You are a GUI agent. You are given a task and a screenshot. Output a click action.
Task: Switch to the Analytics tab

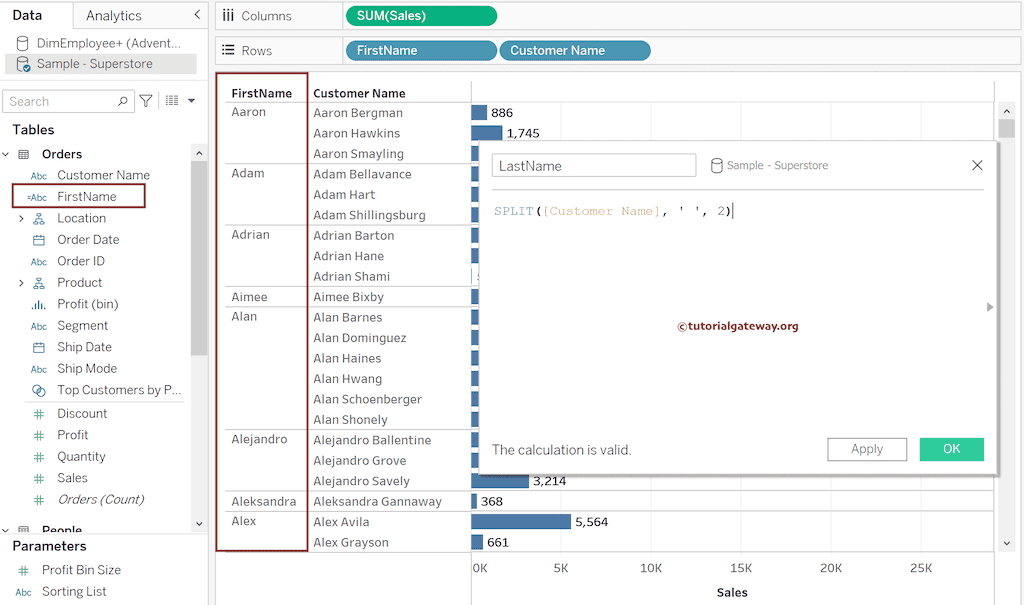(x=114, y=16)
